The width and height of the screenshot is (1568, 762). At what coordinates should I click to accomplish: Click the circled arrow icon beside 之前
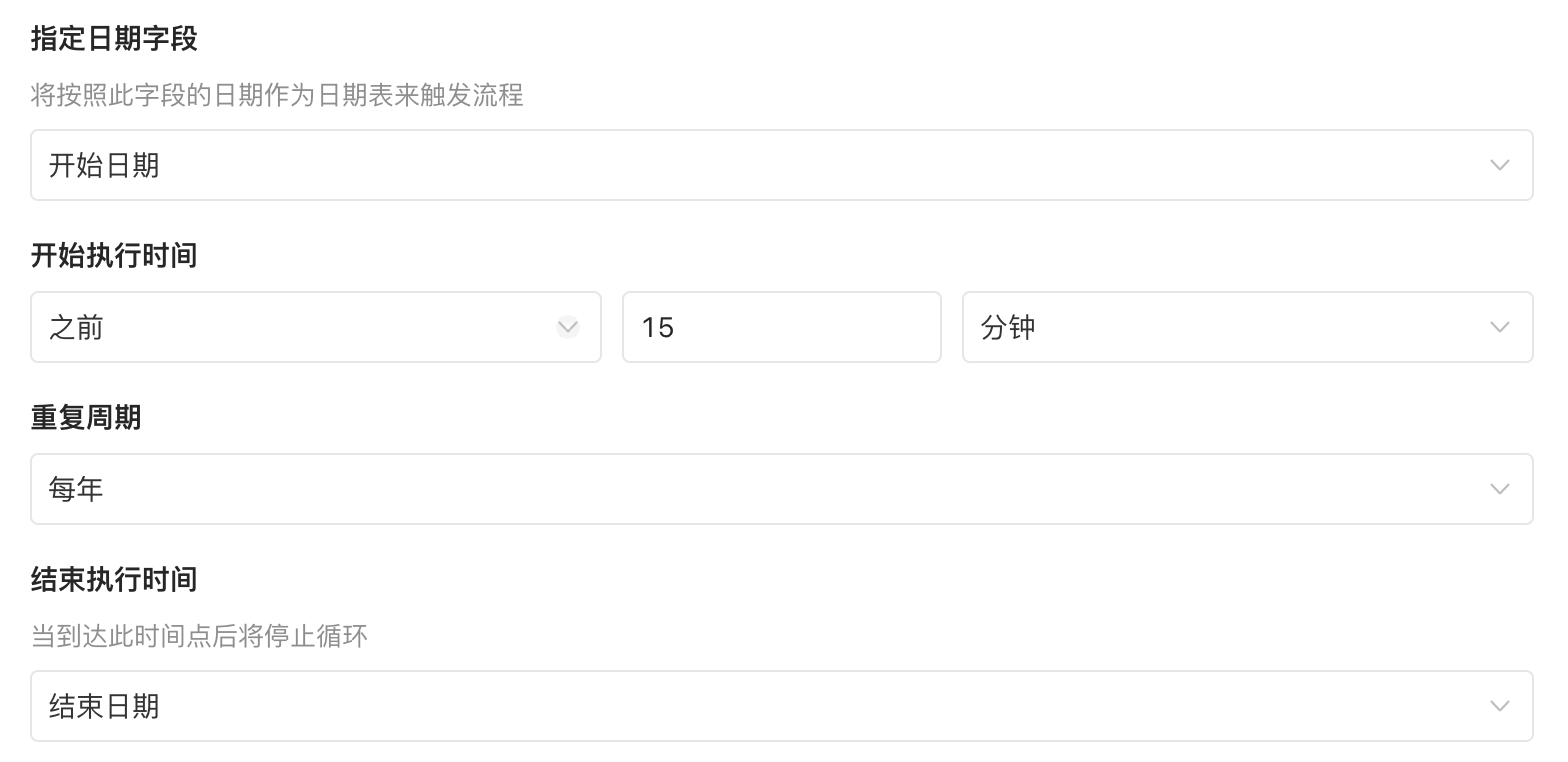568,327
